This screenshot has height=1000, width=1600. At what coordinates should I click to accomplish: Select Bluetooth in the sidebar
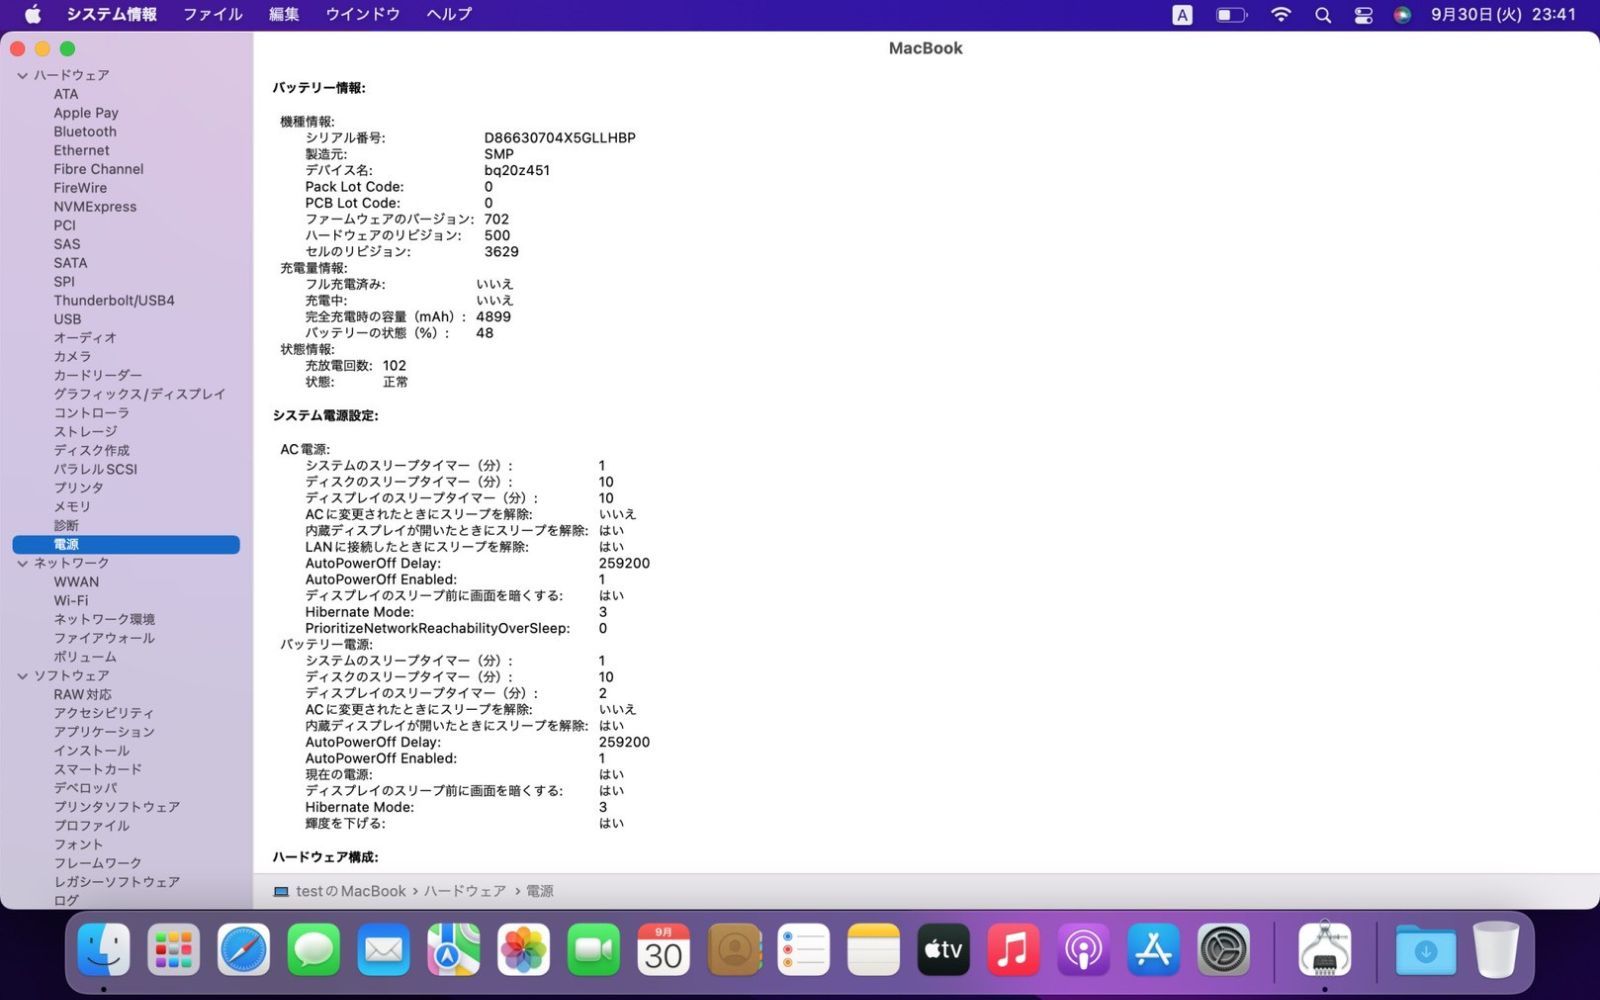coord(85,132)
